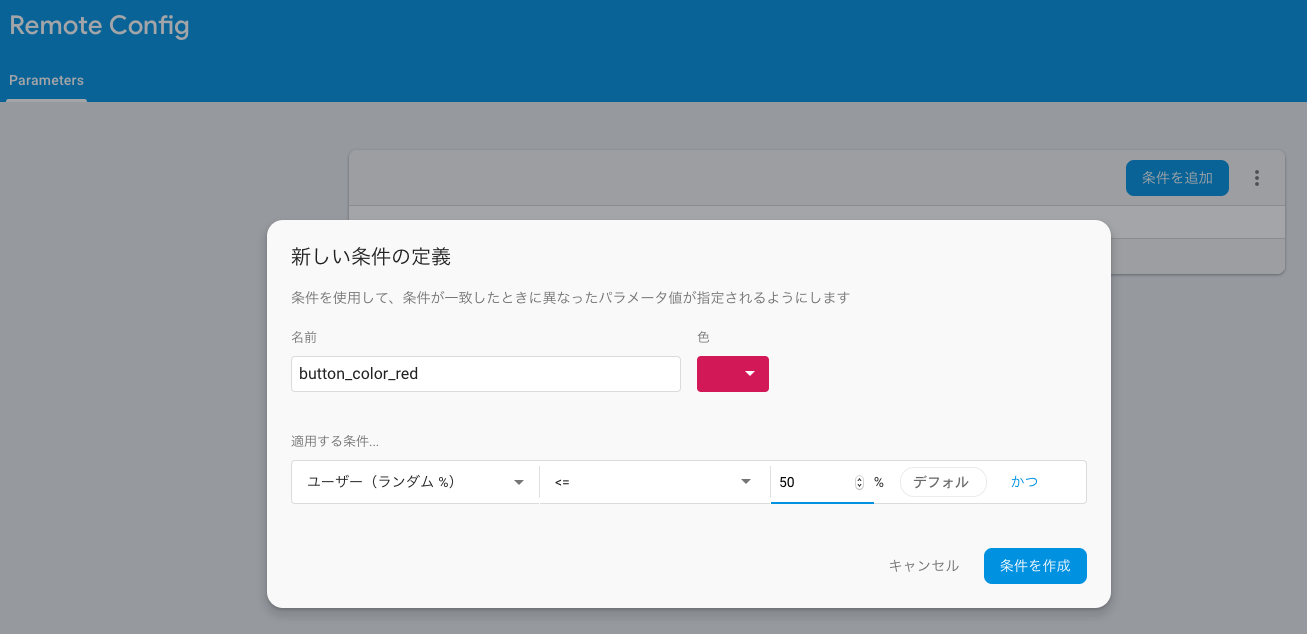Open the three-dot overflow menu

(1257, 177)
